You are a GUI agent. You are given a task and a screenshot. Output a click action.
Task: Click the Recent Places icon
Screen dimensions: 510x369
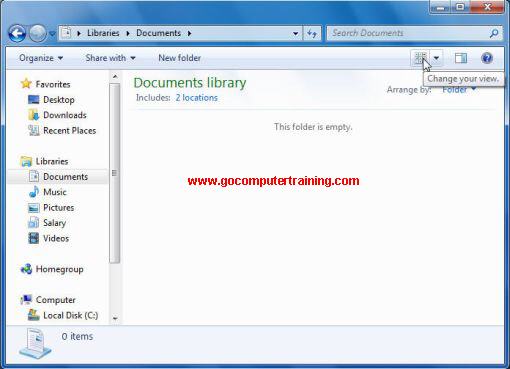click(34, 130)
